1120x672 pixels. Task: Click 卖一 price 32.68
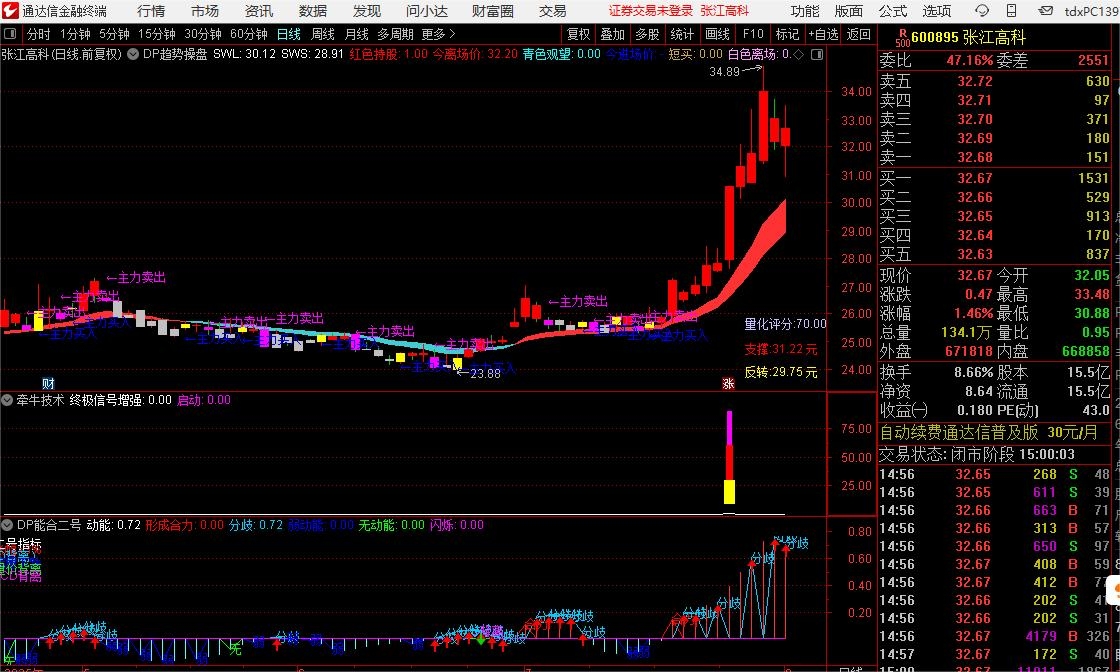coord(974,157)
